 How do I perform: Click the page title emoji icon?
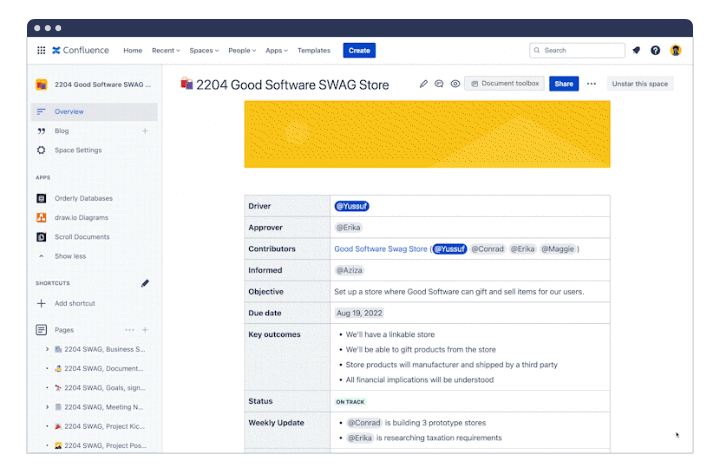186,84
